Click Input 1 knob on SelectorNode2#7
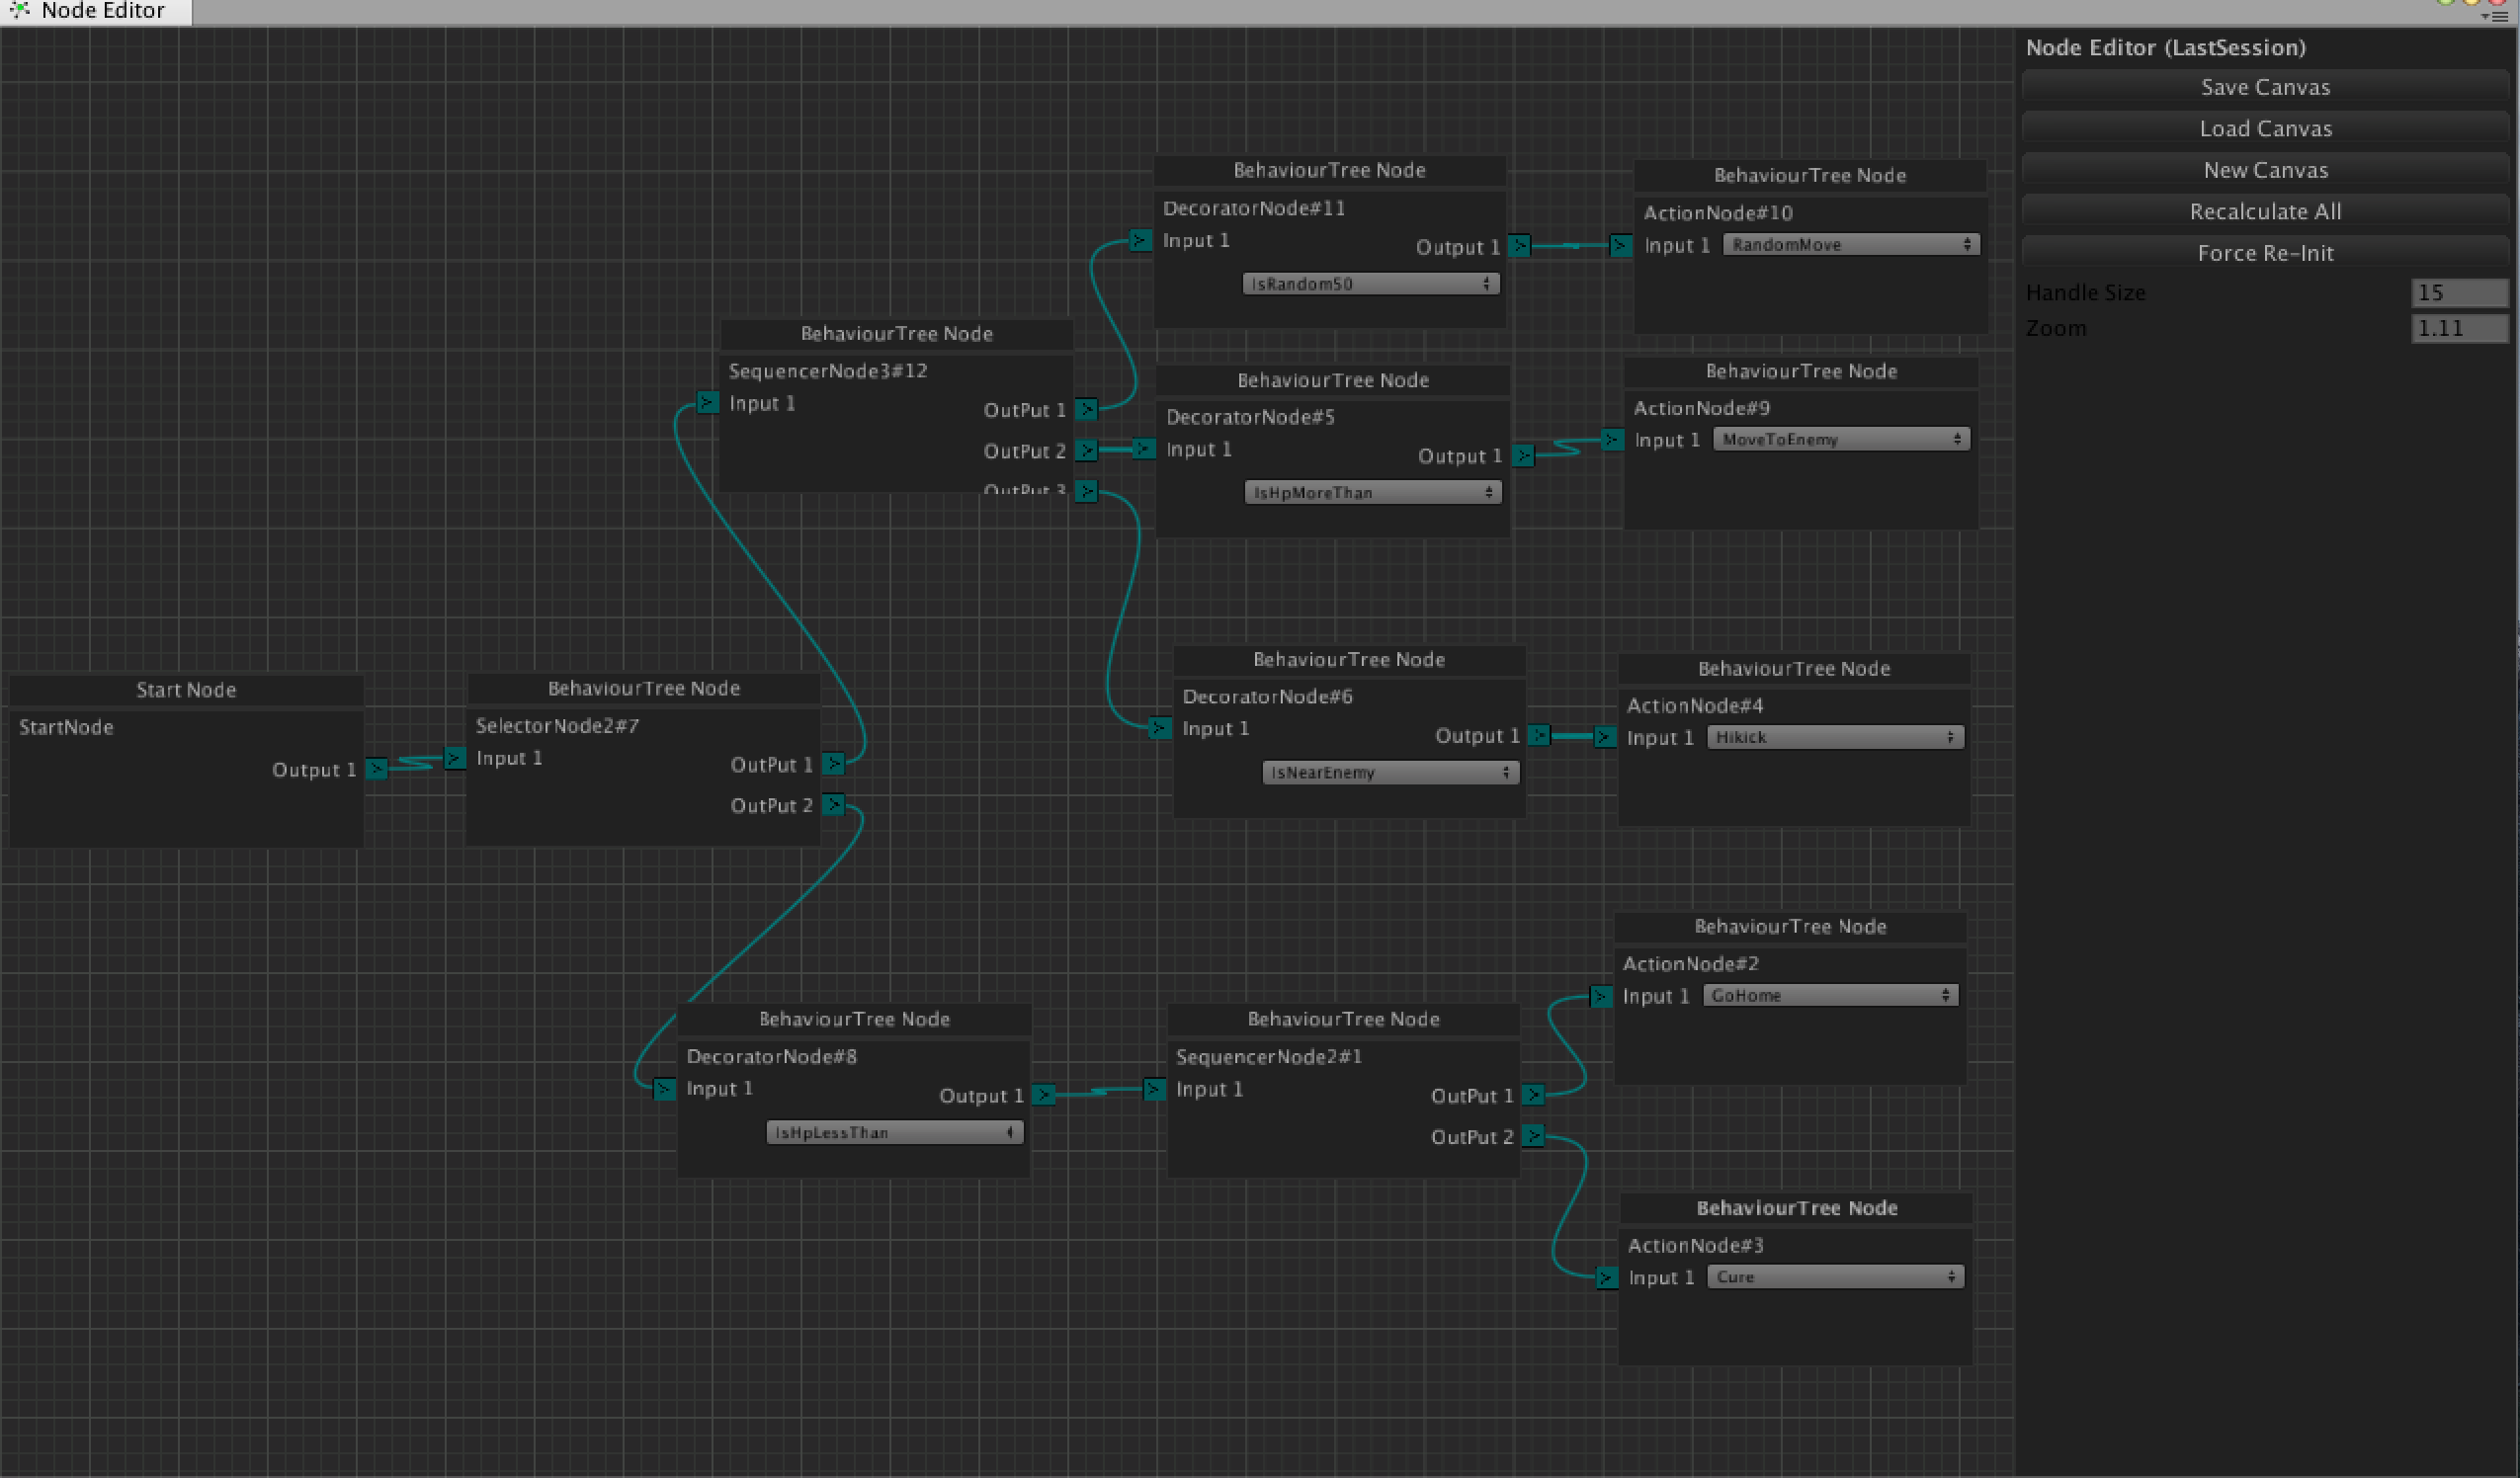Viewport: 2520px width, 1478px height. tap(456, 760)
